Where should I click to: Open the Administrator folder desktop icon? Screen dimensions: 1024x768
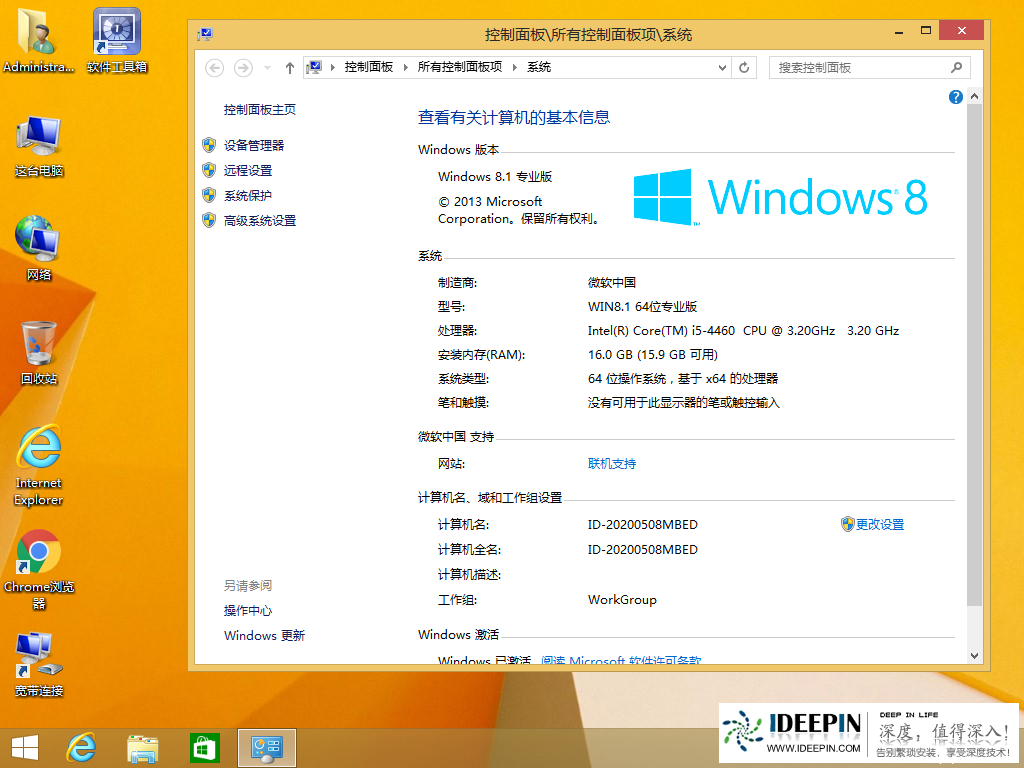(x=38, y=40)
